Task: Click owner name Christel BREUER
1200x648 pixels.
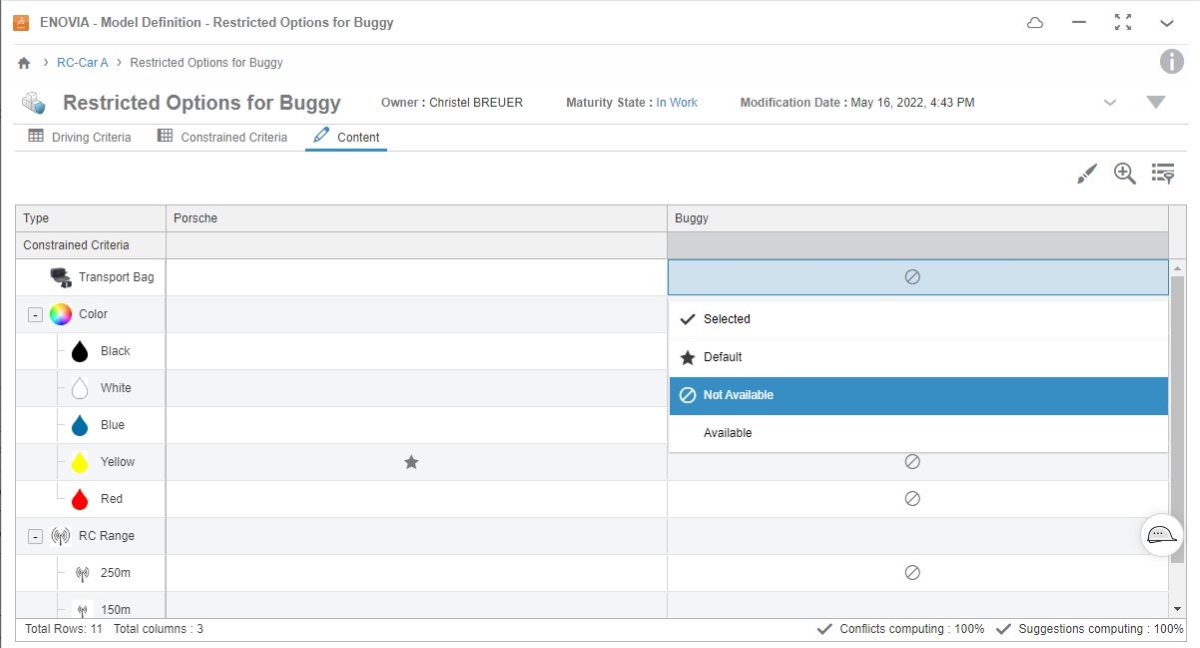Action: tap(476, 103)
